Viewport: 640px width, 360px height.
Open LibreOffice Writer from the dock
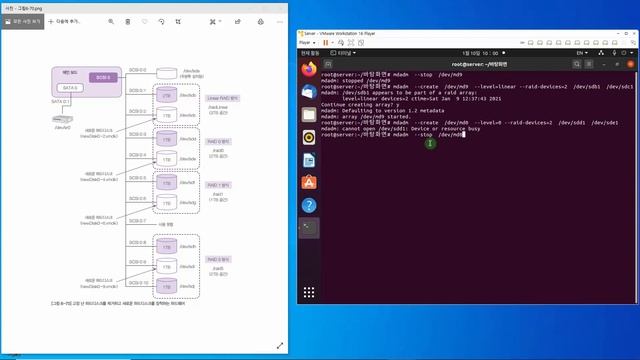click(x=309, y=160)
